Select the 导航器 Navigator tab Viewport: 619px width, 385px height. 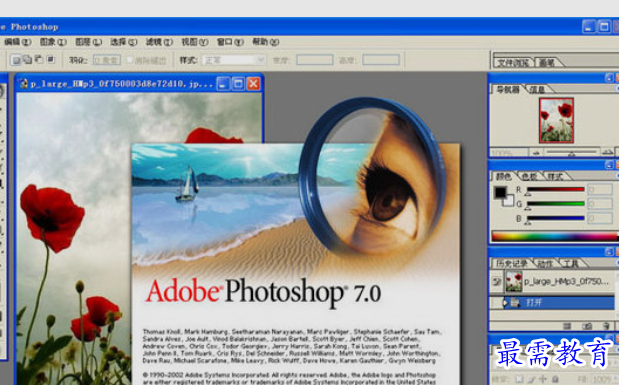[x=508, y=89]
